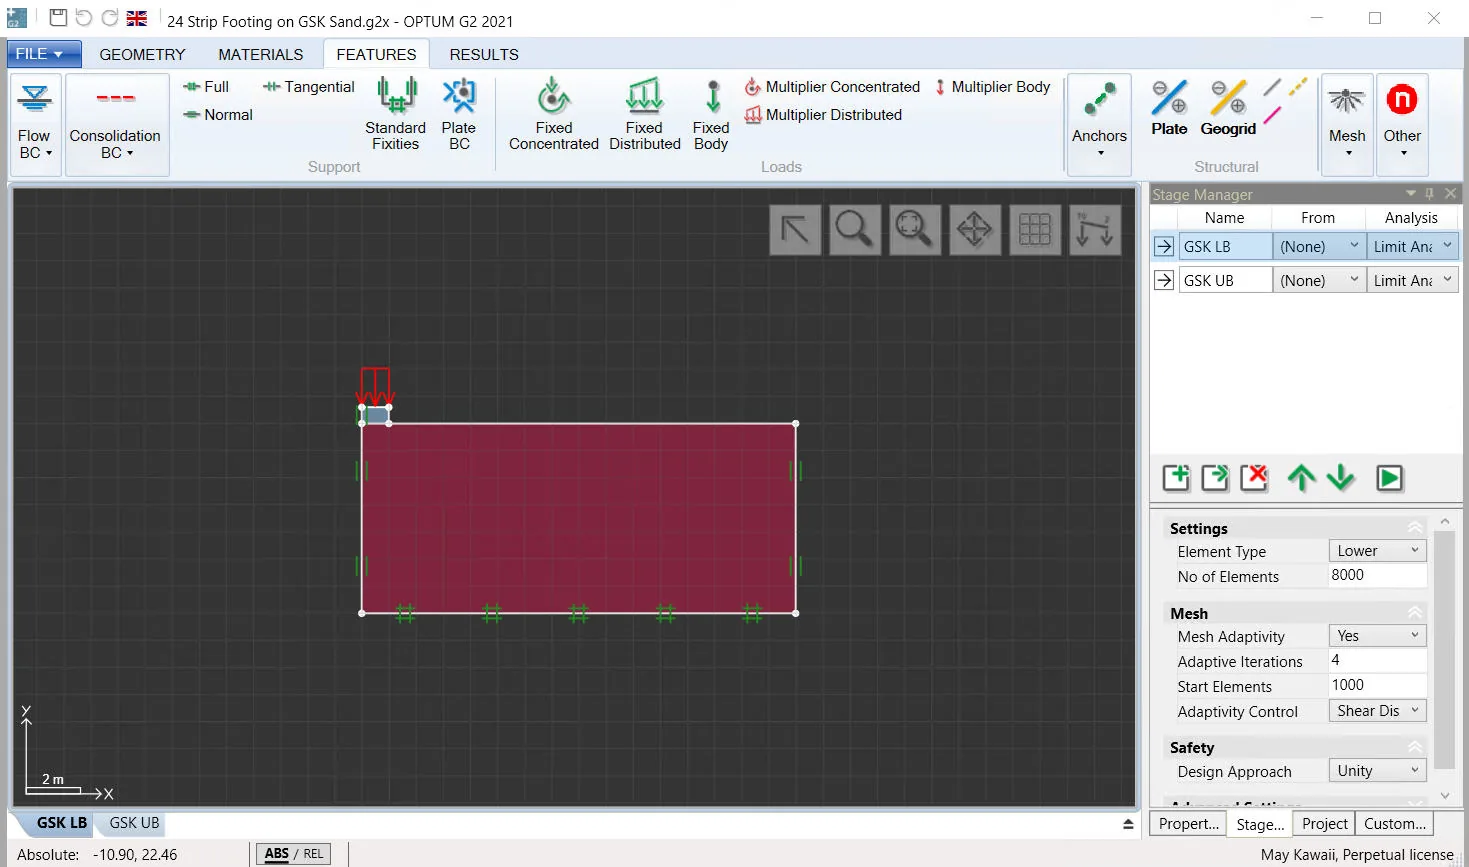Open the FILE menu button
The width and height of the screenshot is (1469, 867).
(x=40, y=54)
